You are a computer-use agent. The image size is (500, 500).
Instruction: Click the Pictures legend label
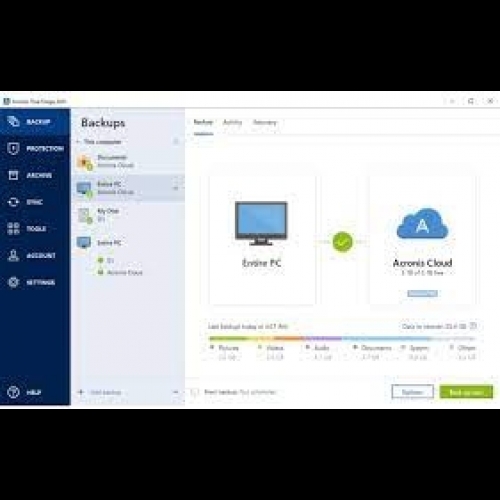coord(228,348)
